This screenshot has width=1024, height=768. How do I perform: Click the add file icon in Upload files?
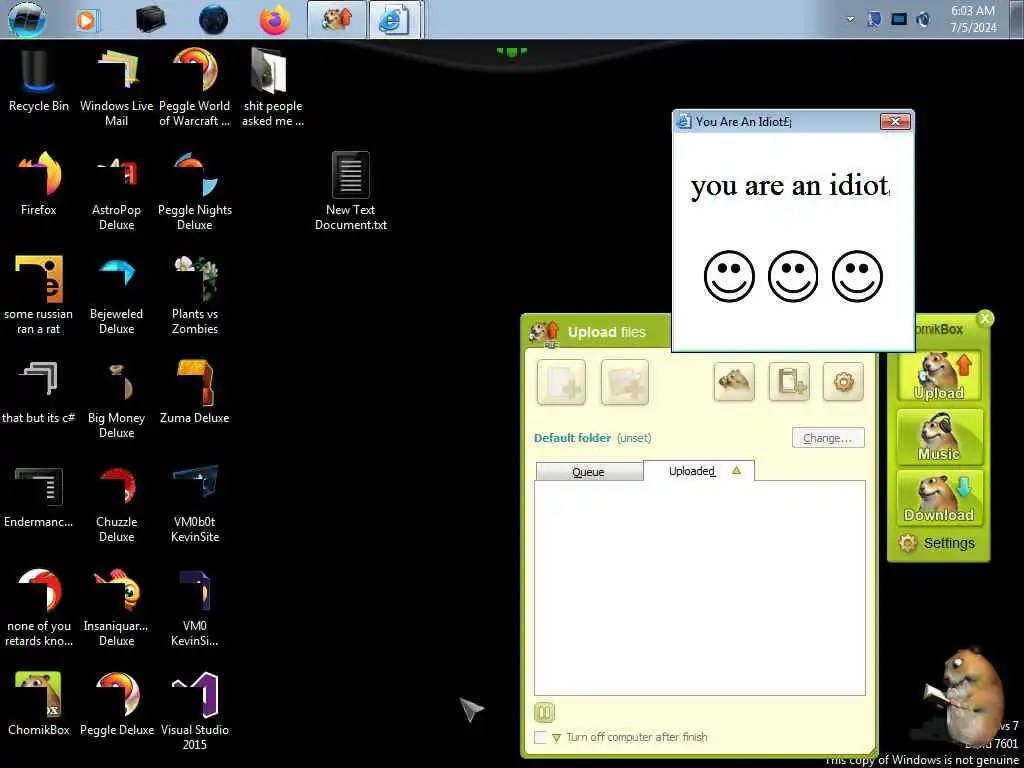tap(561, 382)
